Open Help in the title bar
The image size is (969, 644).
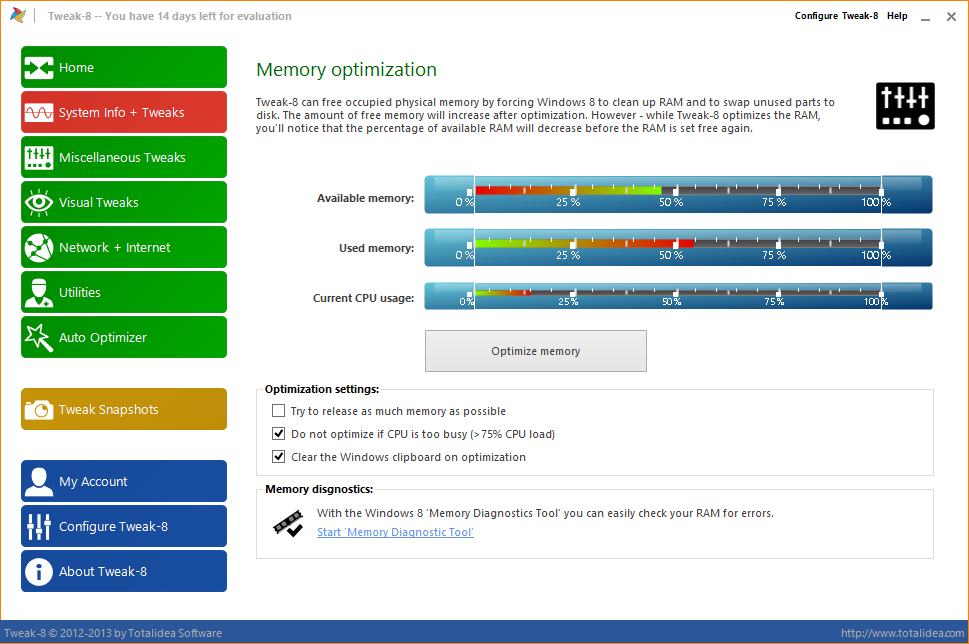coord(897,16)
